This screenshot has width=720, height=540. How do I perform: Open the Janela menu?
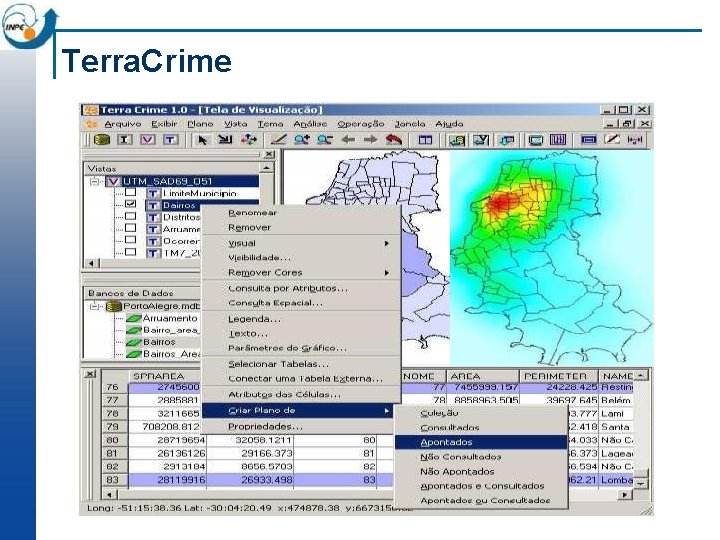coord(410,124)
